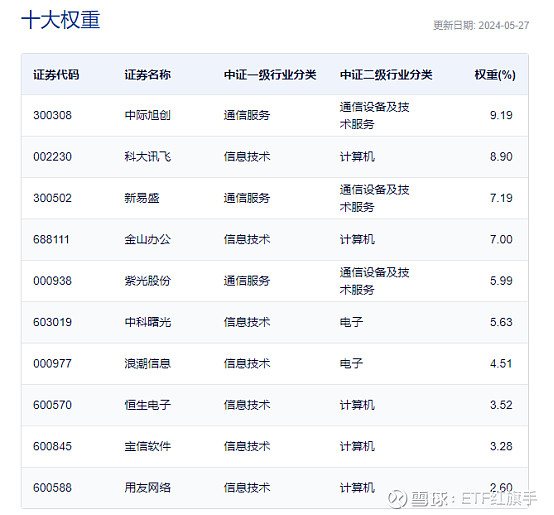Viewport: 554px width, 515px height.
Task: Open the 中际旭创 stock name
Action: [x=147, y=115]
